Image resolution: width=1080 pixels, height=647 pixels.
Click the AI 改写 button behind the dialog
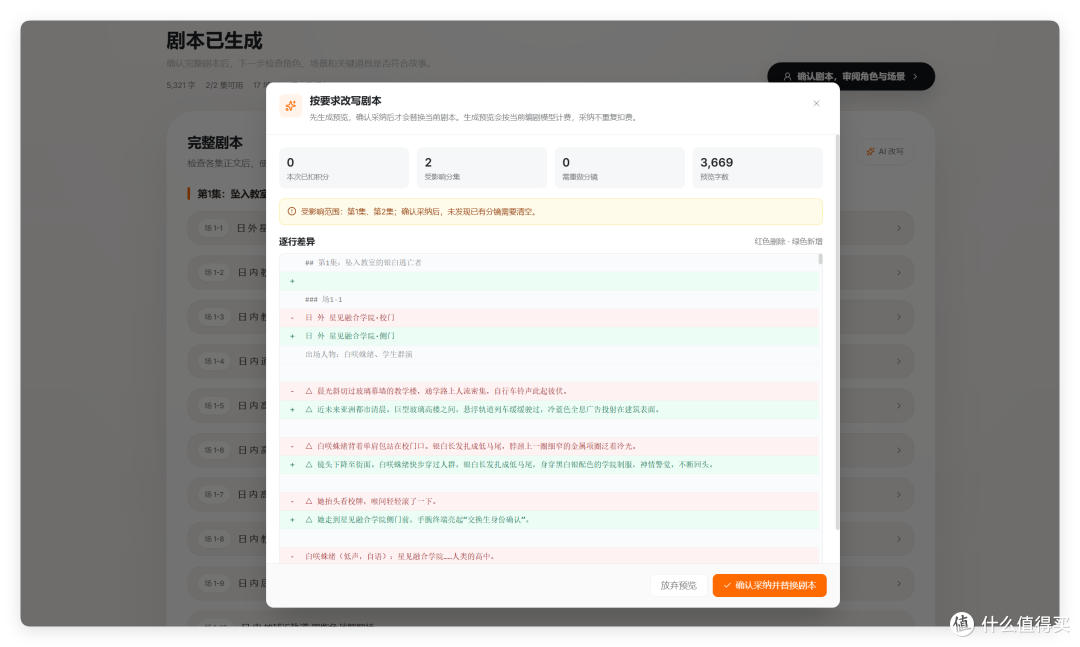click(885, 152)
